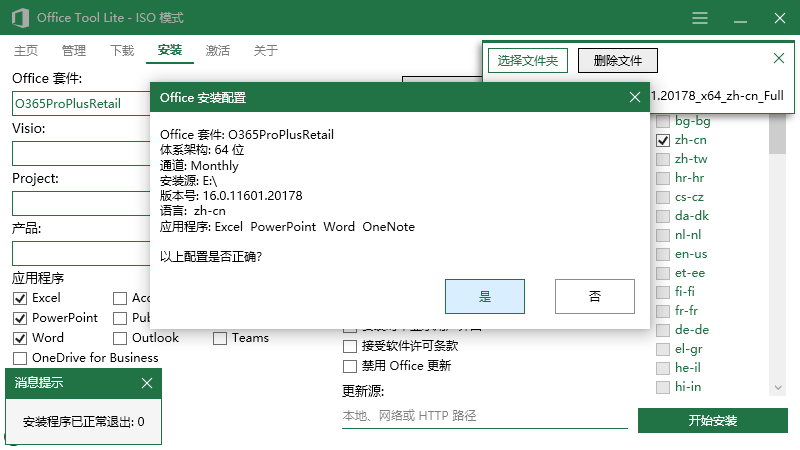Confirm configuration with 是 button
Screen dimensions: 800x450
click(x=485, y=297)
